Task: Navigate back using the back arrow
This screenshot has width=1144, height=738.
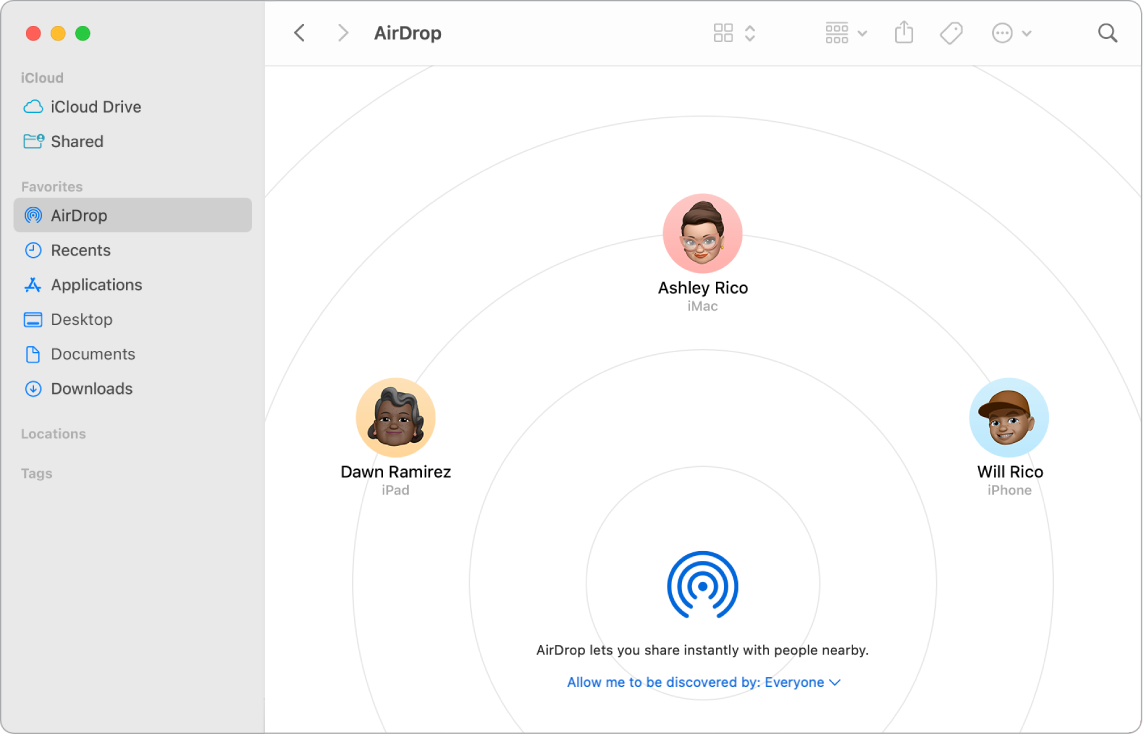Action: click(299, 32)
